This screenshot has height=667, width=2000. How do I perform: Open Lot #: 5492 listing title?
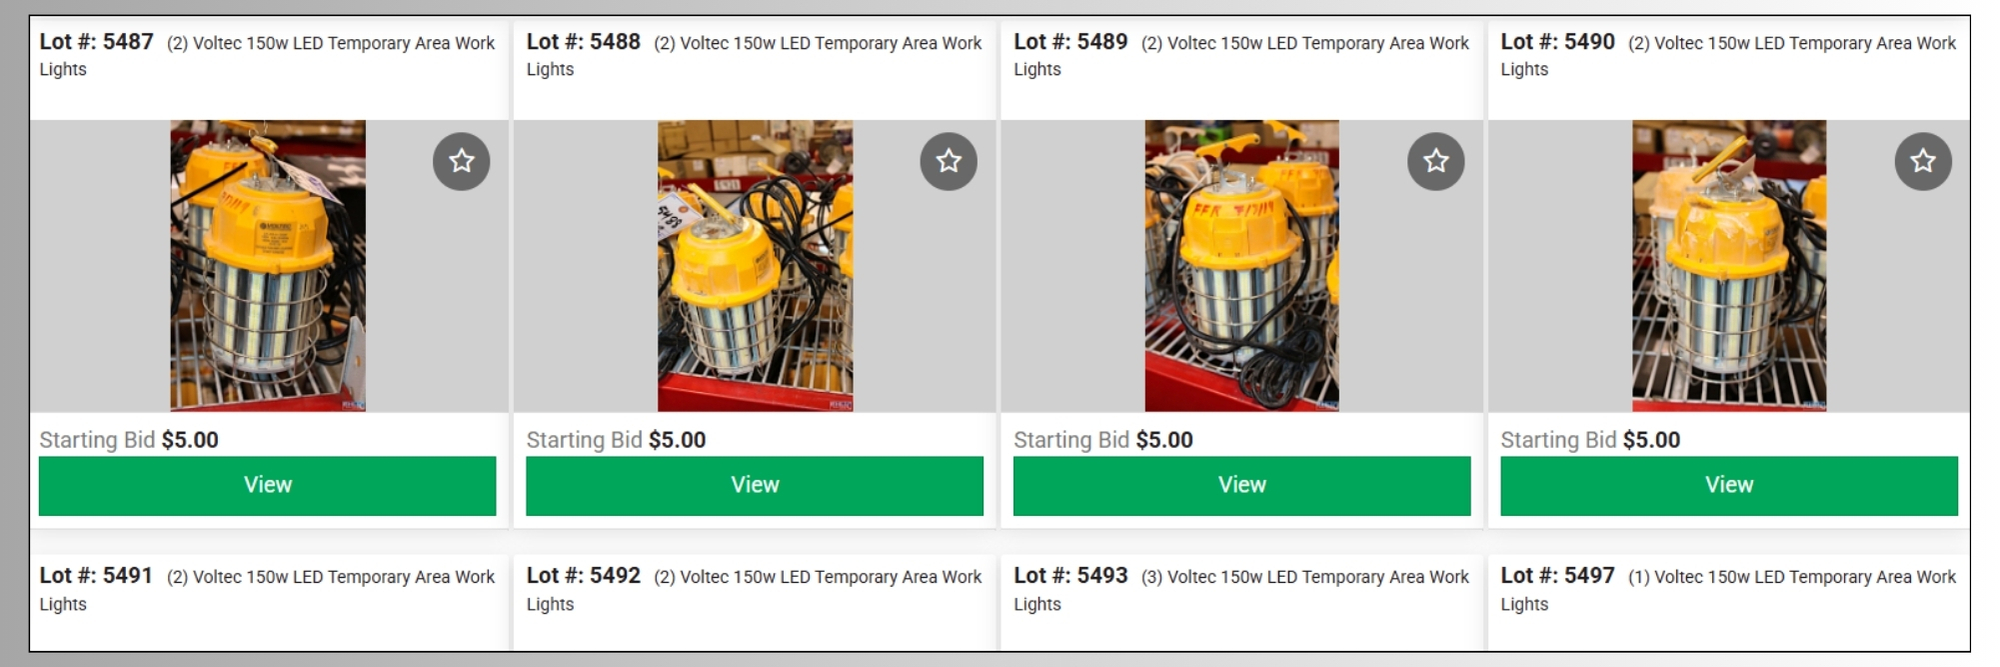coord(754,589)
